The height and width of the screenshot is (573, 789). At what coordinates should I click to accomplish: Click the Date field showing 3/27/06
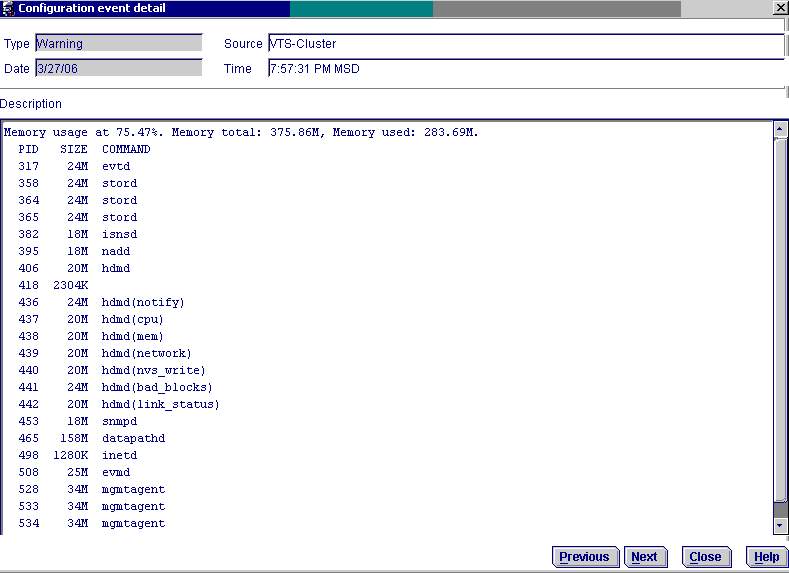(118, 69)
